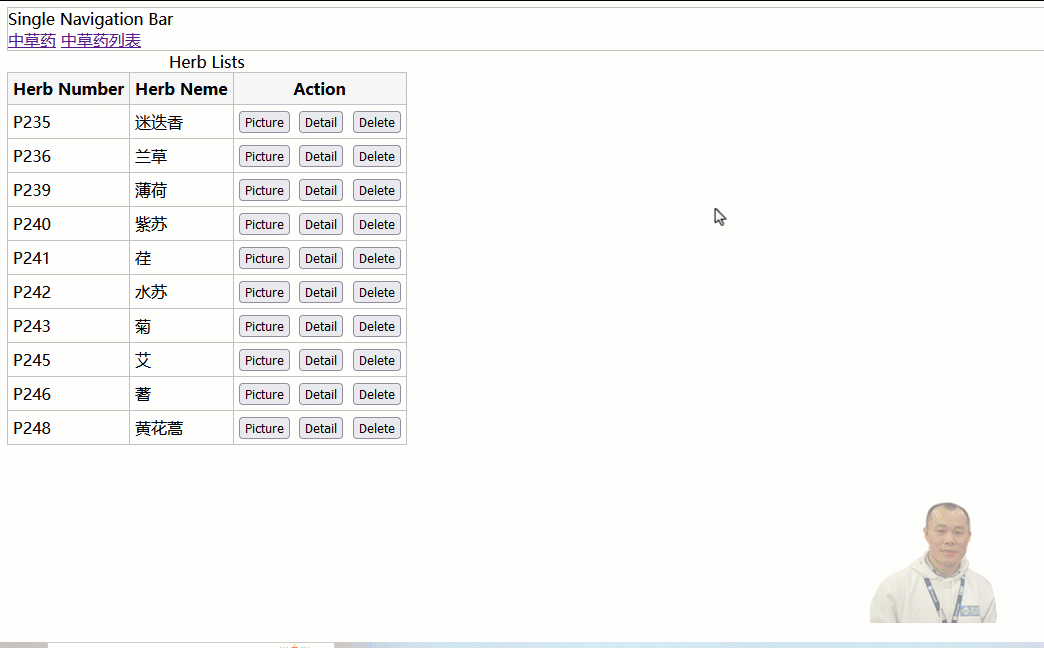The width and height of the screenshot is (1044, 648).
Task: Delete herb P245 艾
Action: click(x=377, y=360)
